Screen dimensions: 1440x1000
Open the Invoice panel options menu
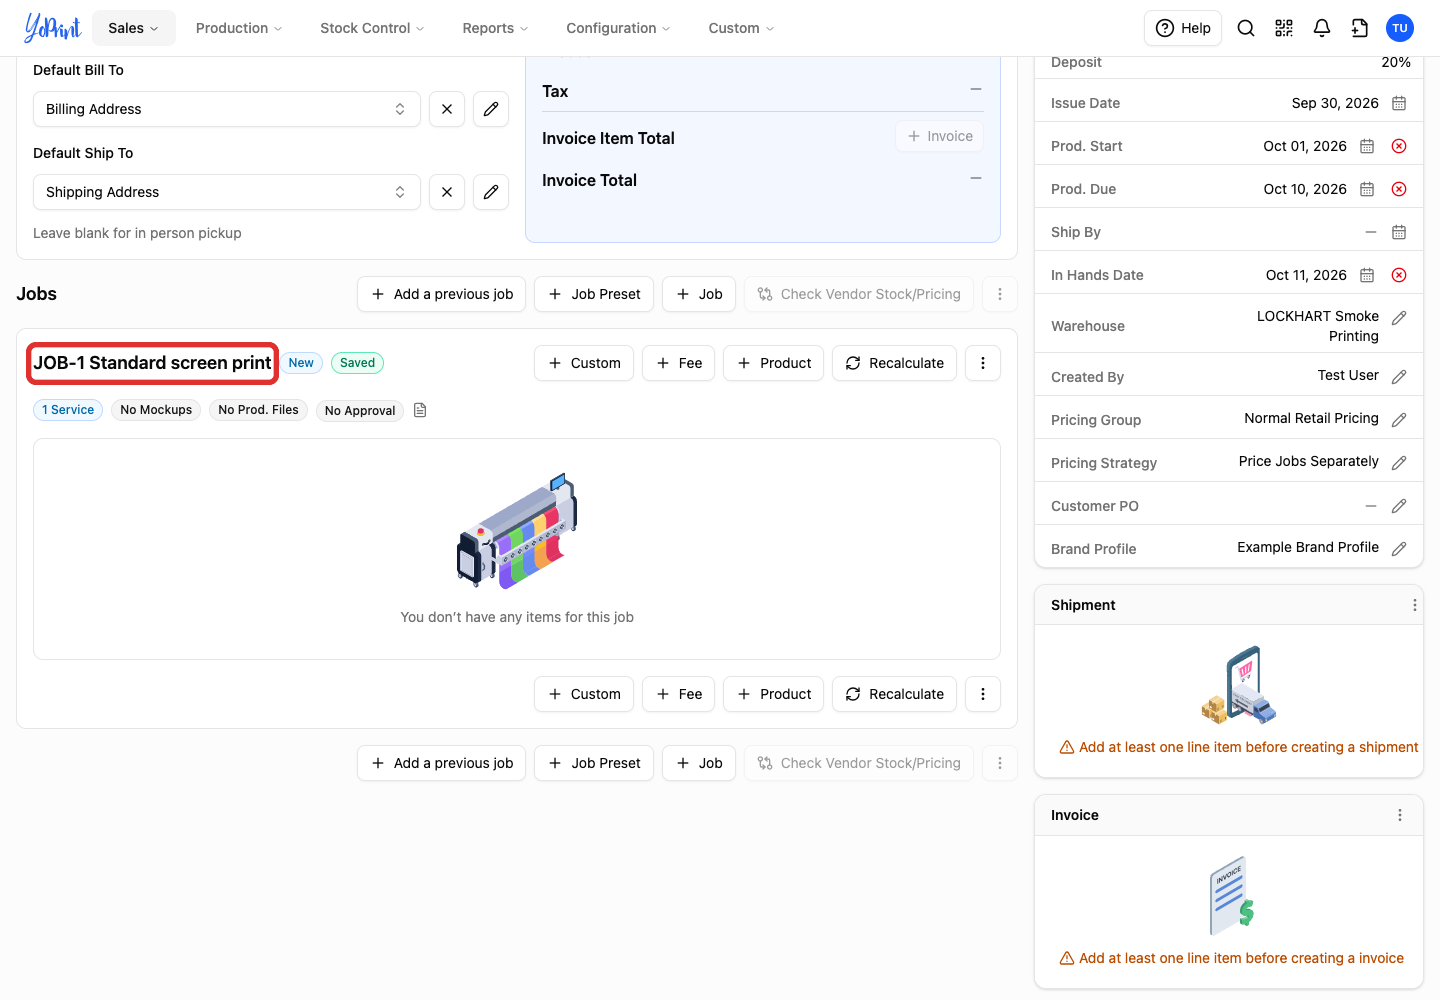pos(1400,815)
